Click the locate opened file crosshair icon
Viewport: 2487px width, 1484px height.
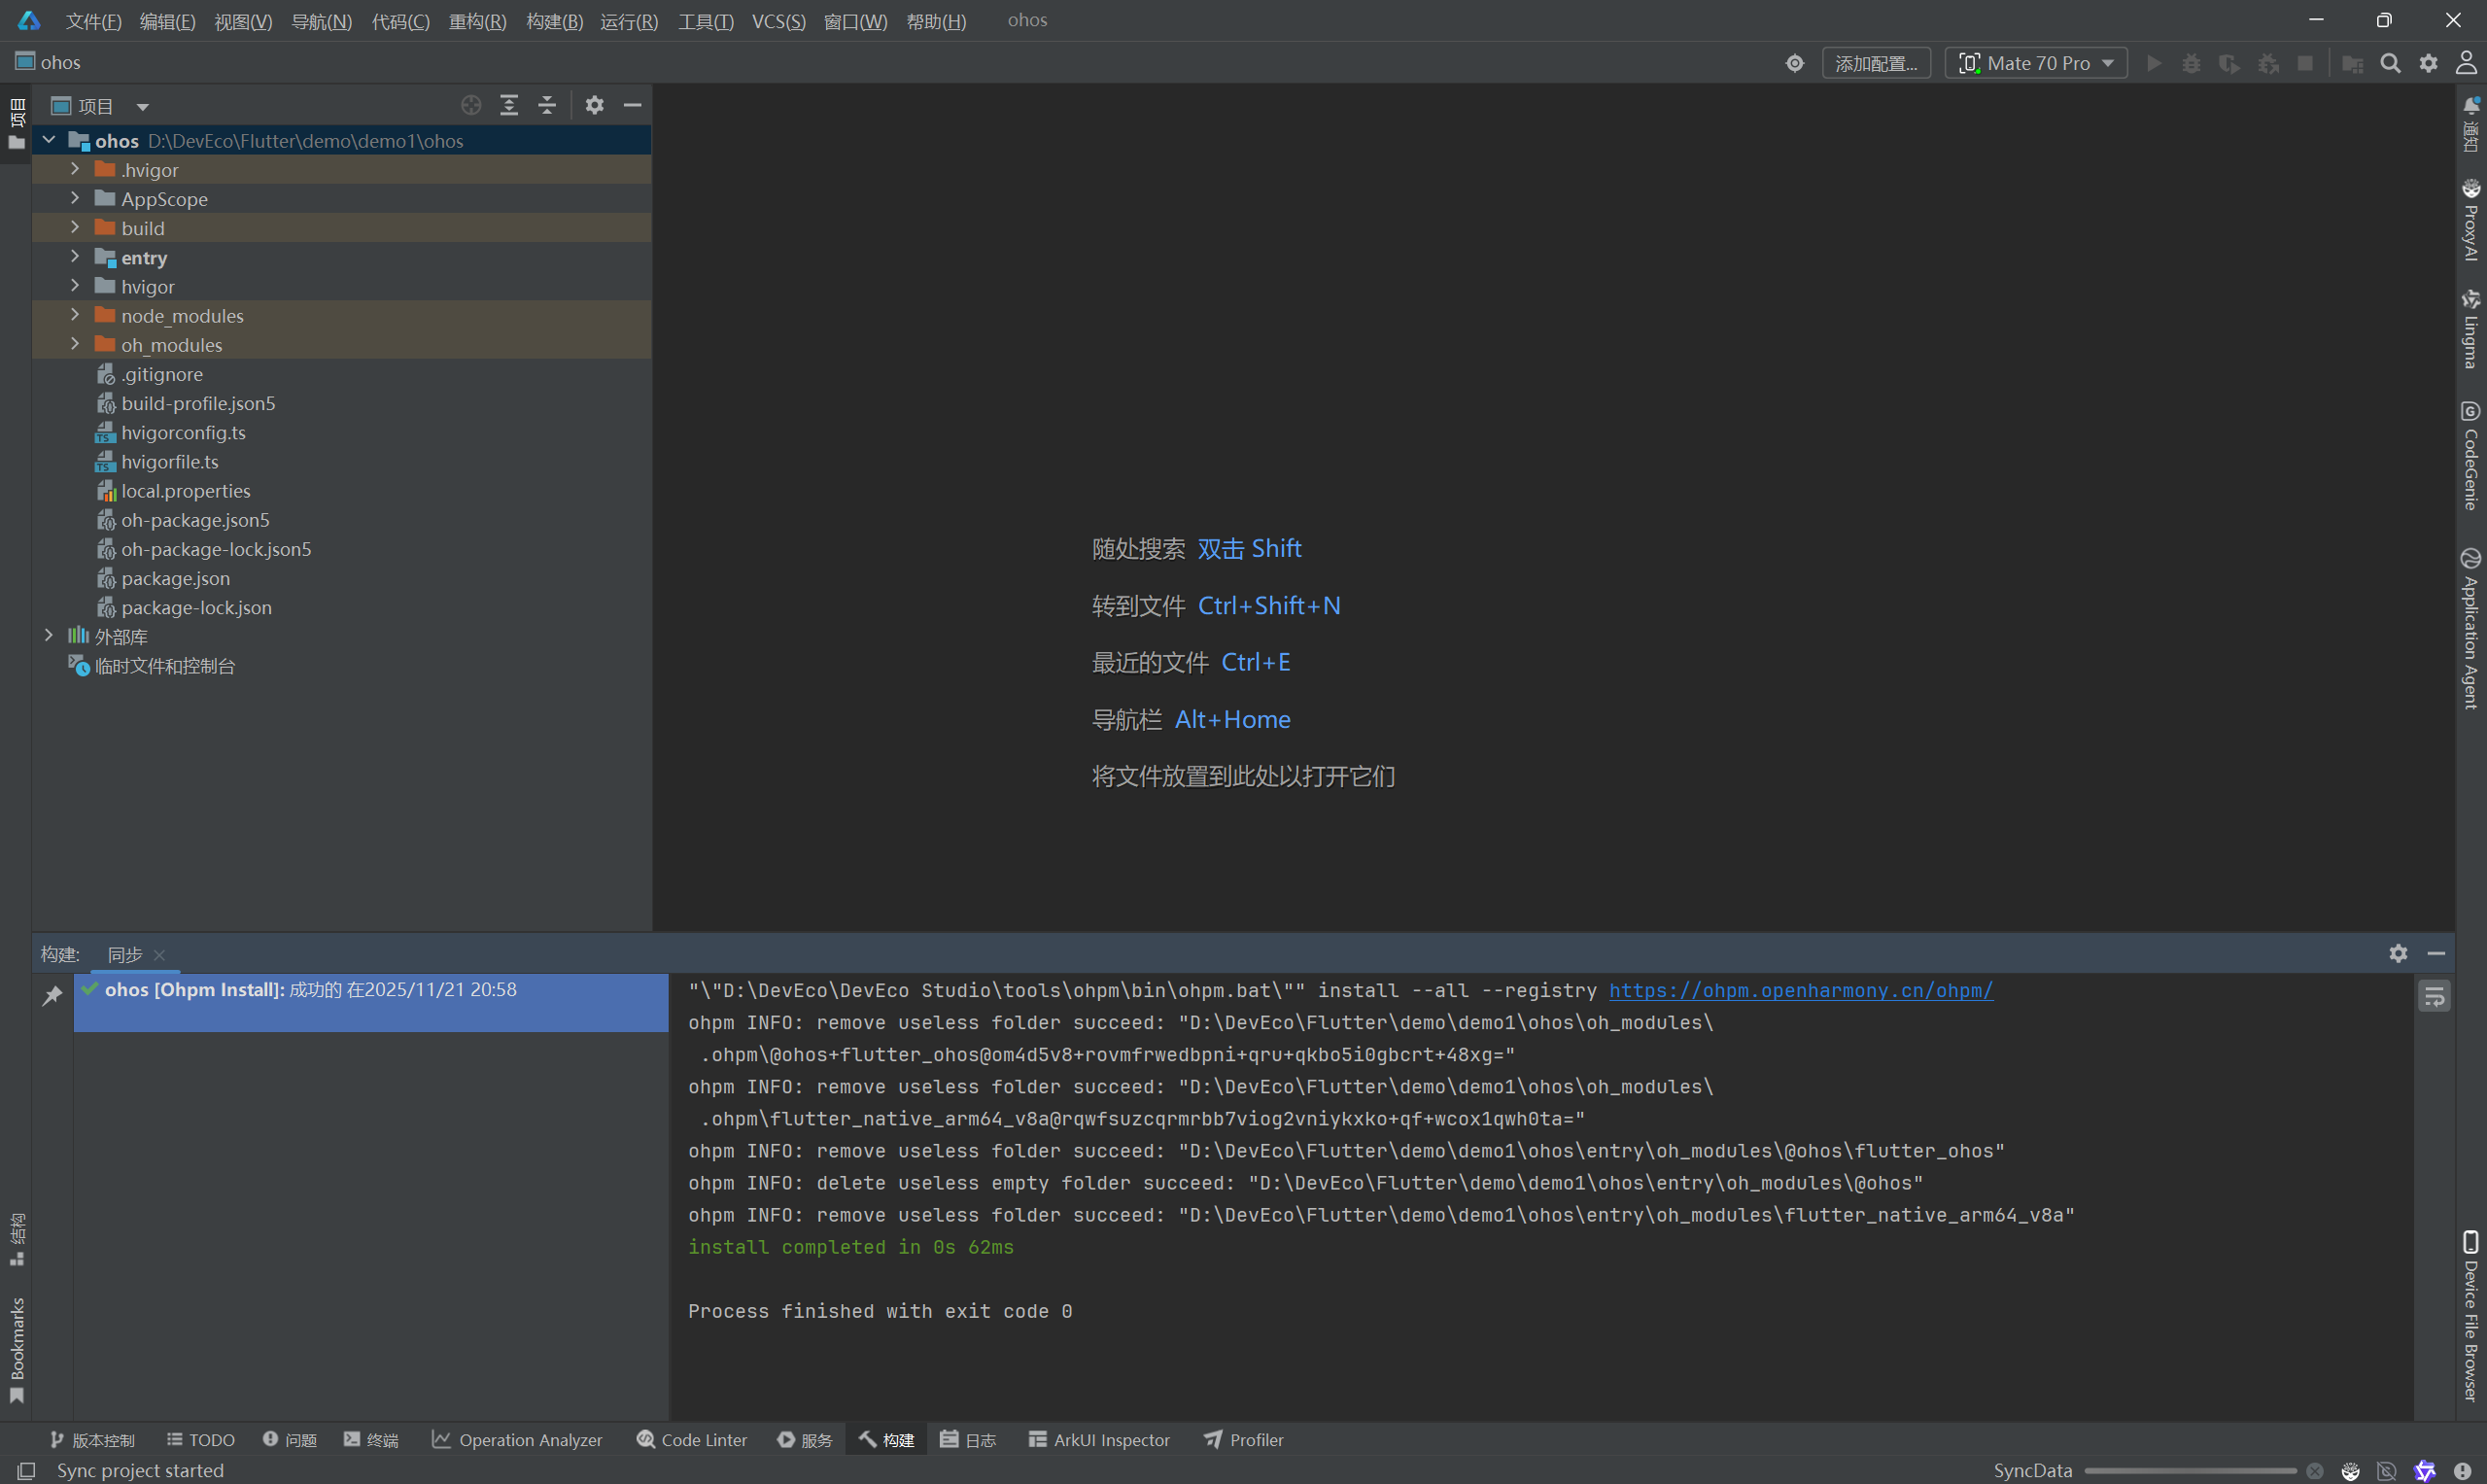pos(471,105)
